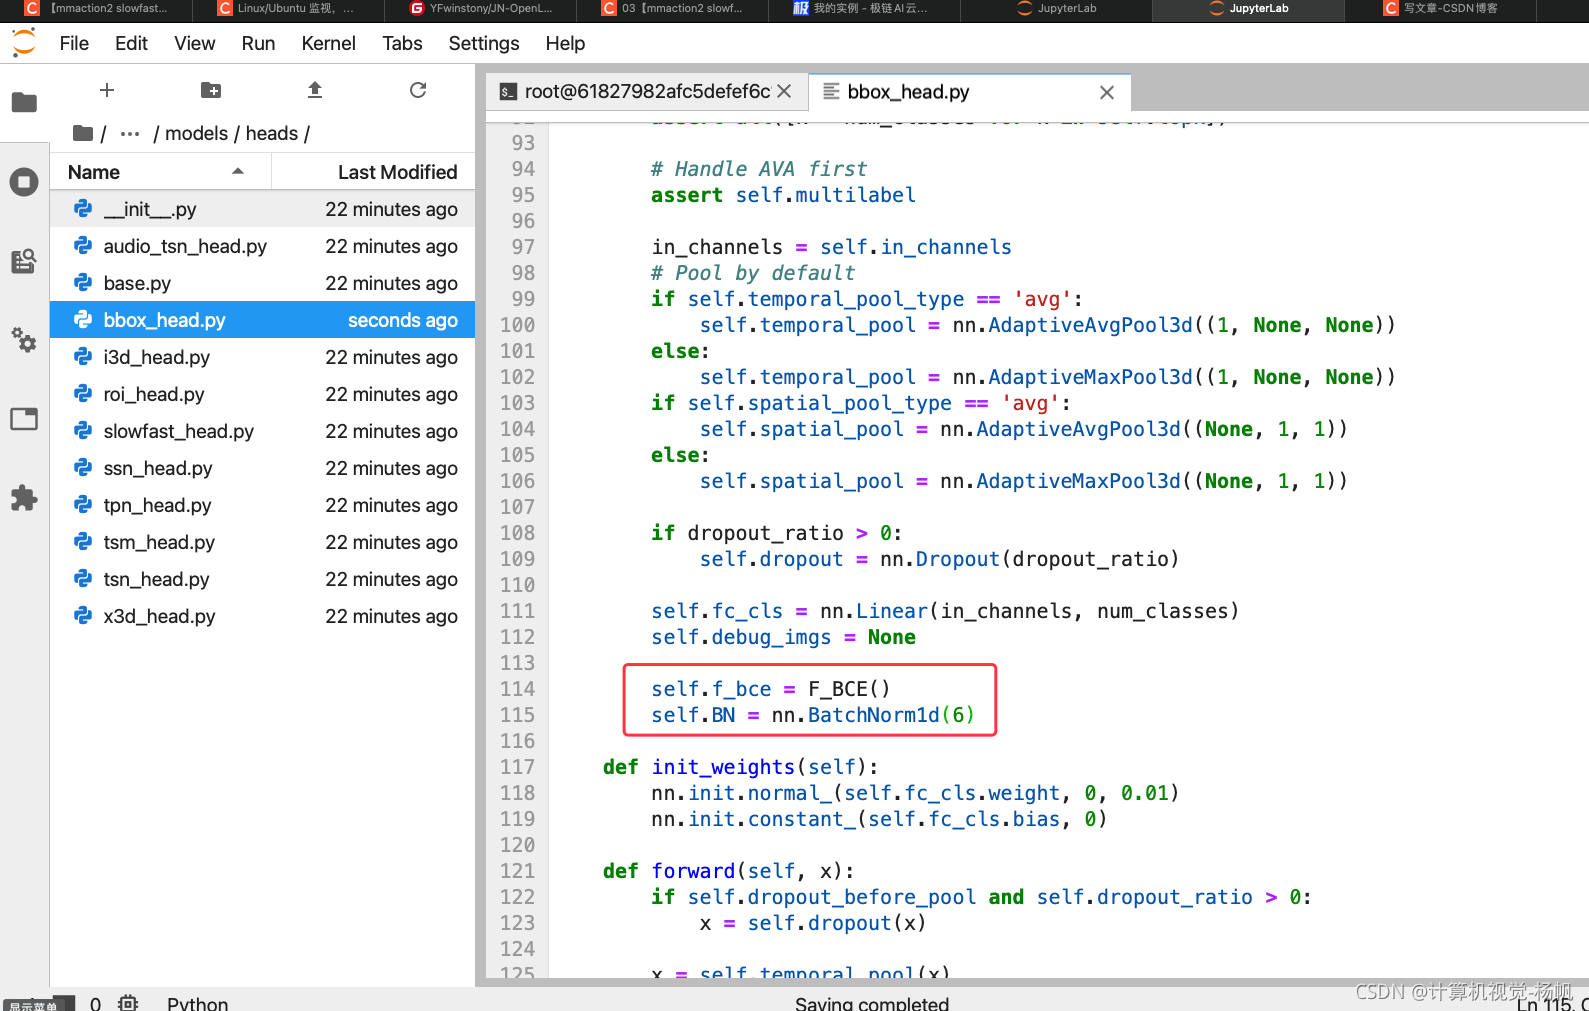
Task: Open the Help menu
Action: (x=565, y=43)
